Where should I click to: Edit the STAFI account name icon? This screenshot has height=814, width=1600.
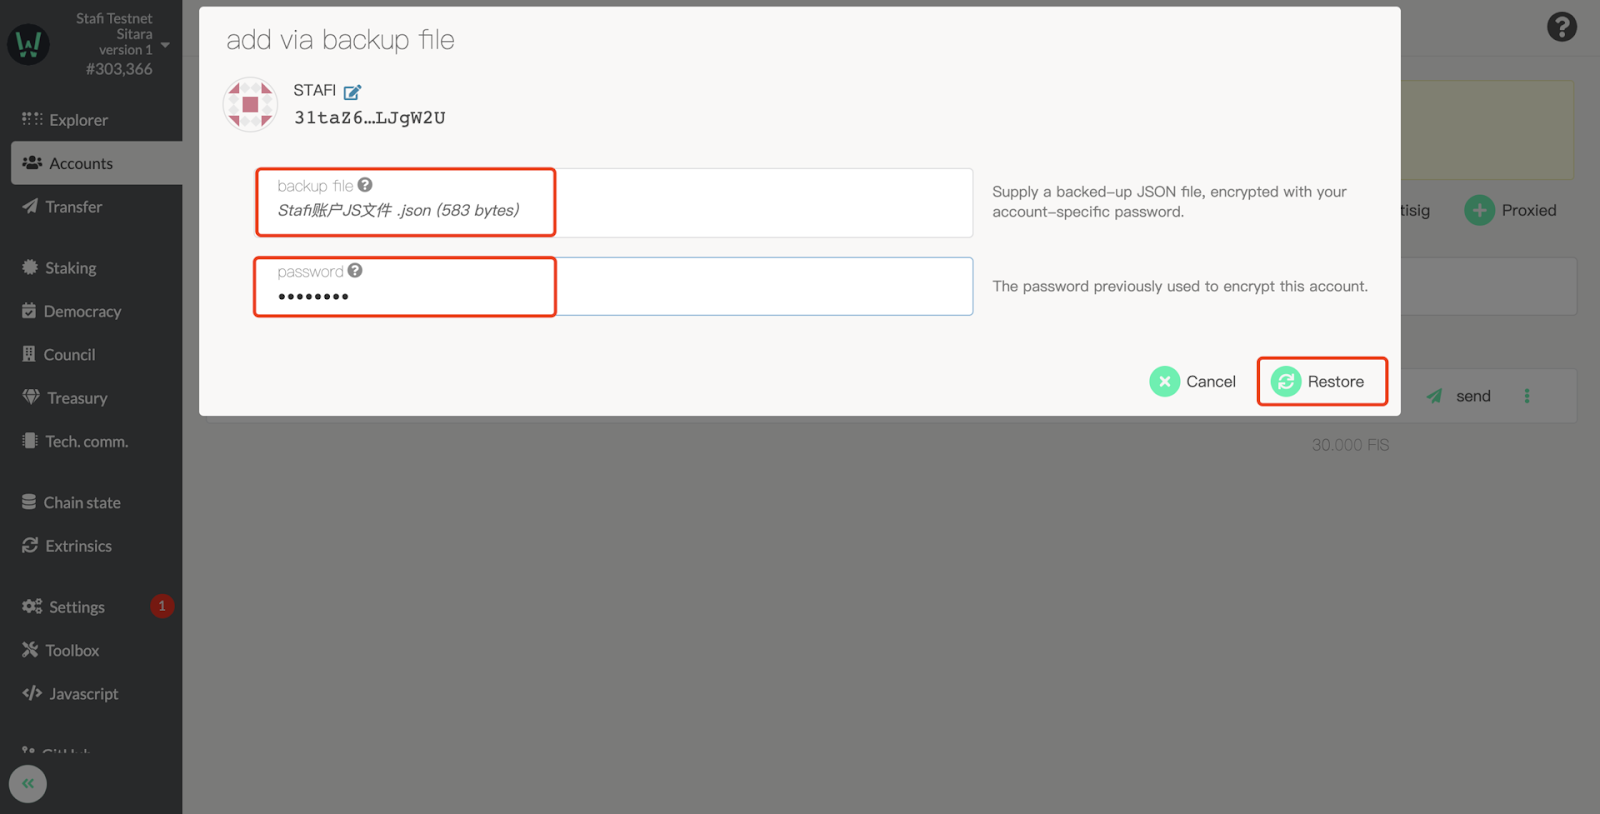[x=352, y=92]
